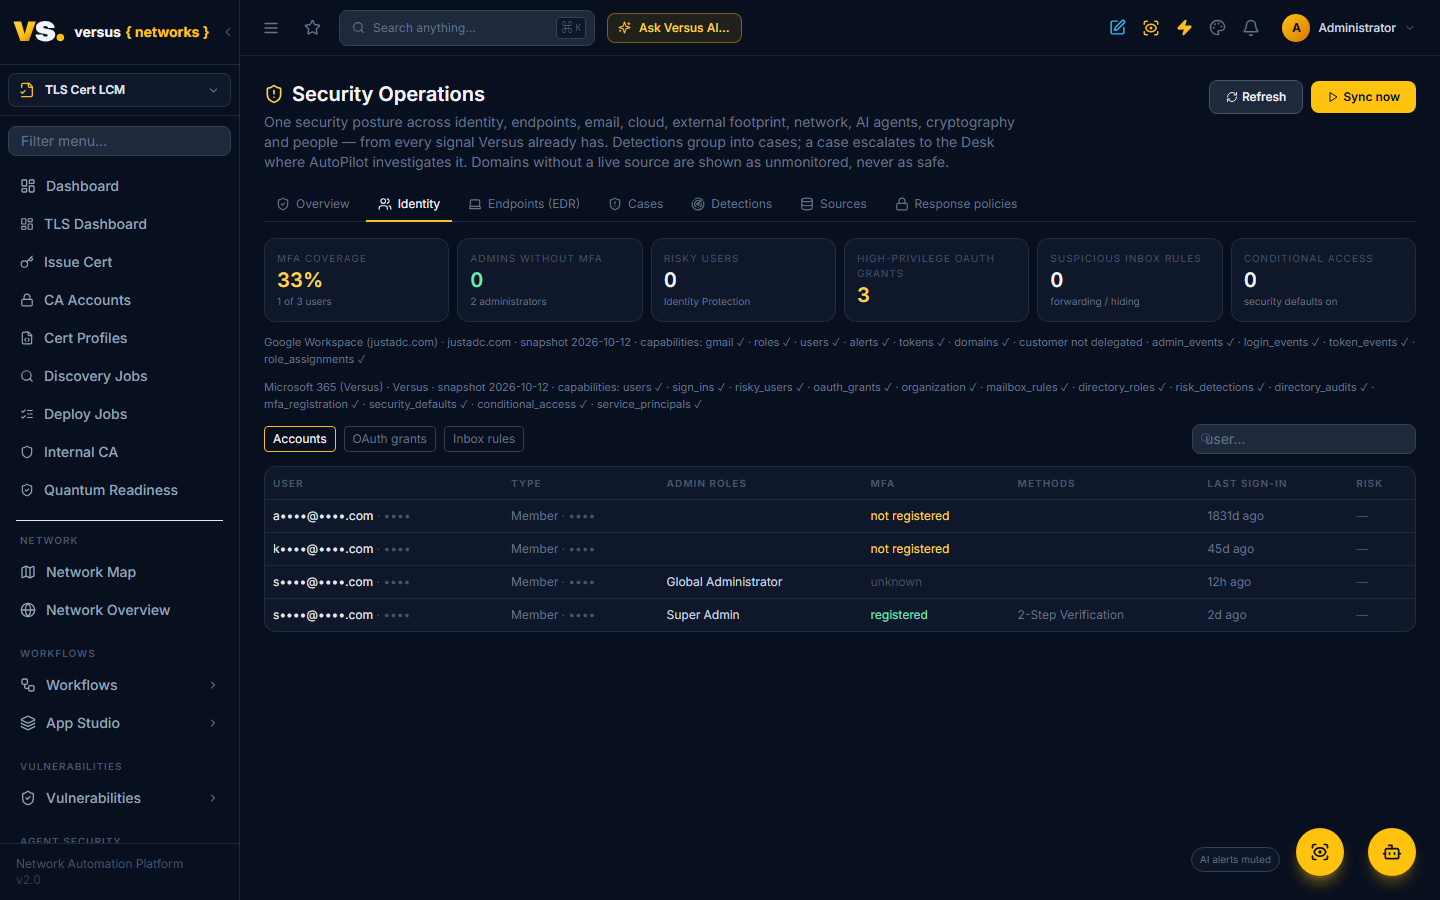Image resolution: width=1440 pixels, height=900 pixels.
Task: Select the OAuth grants filter button
Action: point(390,439)
